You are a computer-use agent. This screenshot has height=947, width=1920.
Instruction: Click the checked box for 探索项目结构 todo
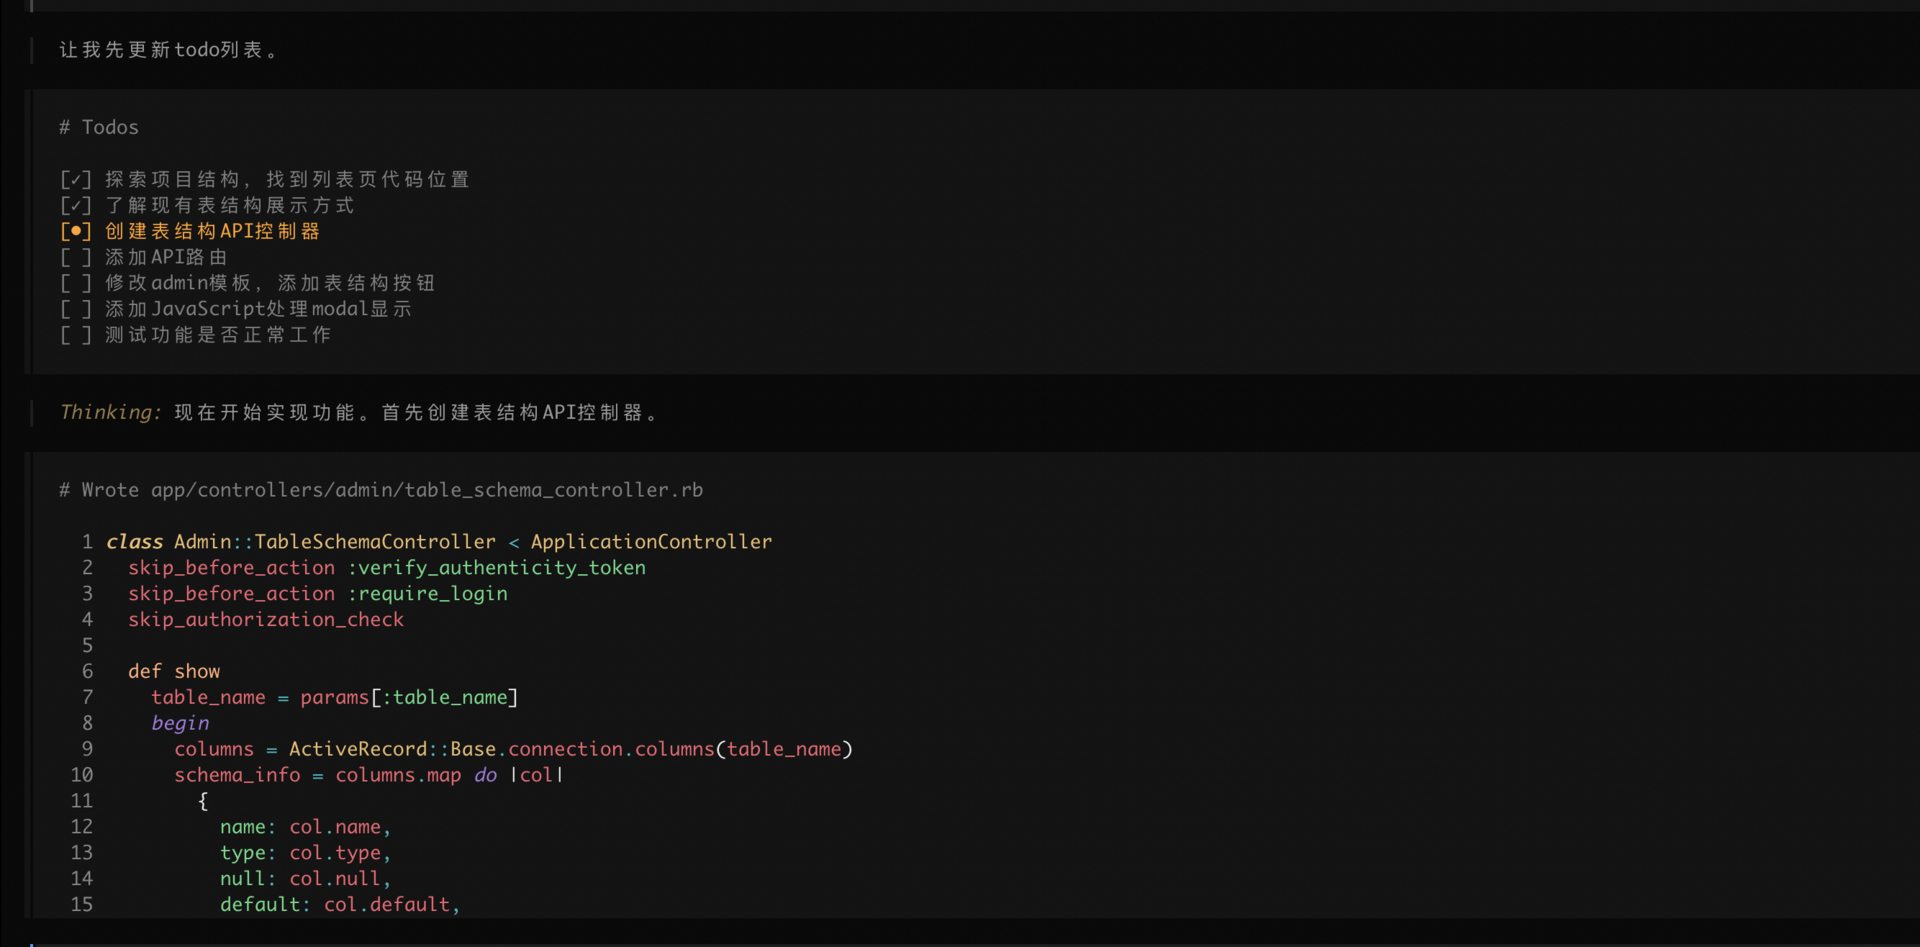76,180
